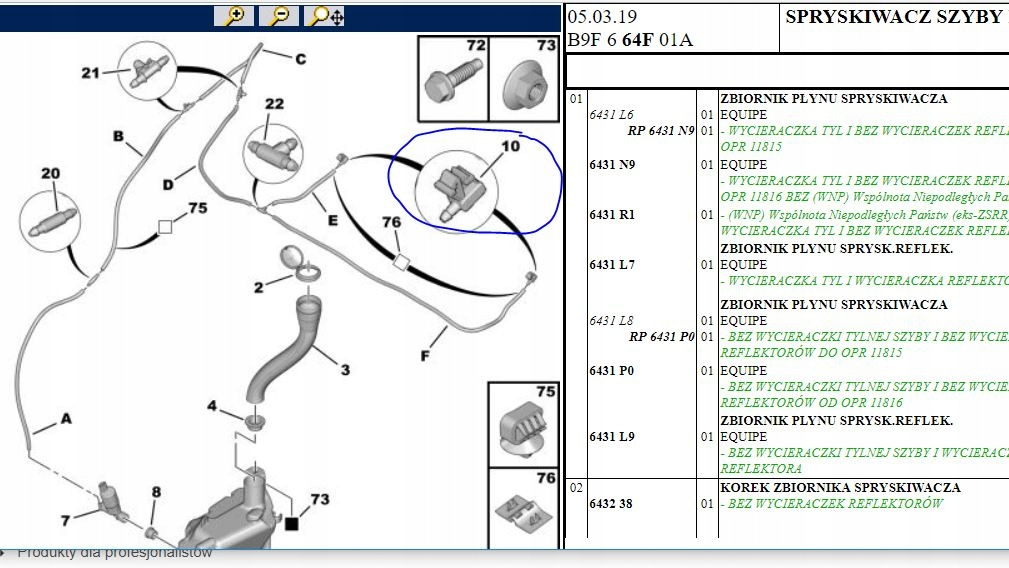Open part number 6431 L7
This screenshot has width=1009, height=568.
tap(612, 265)
